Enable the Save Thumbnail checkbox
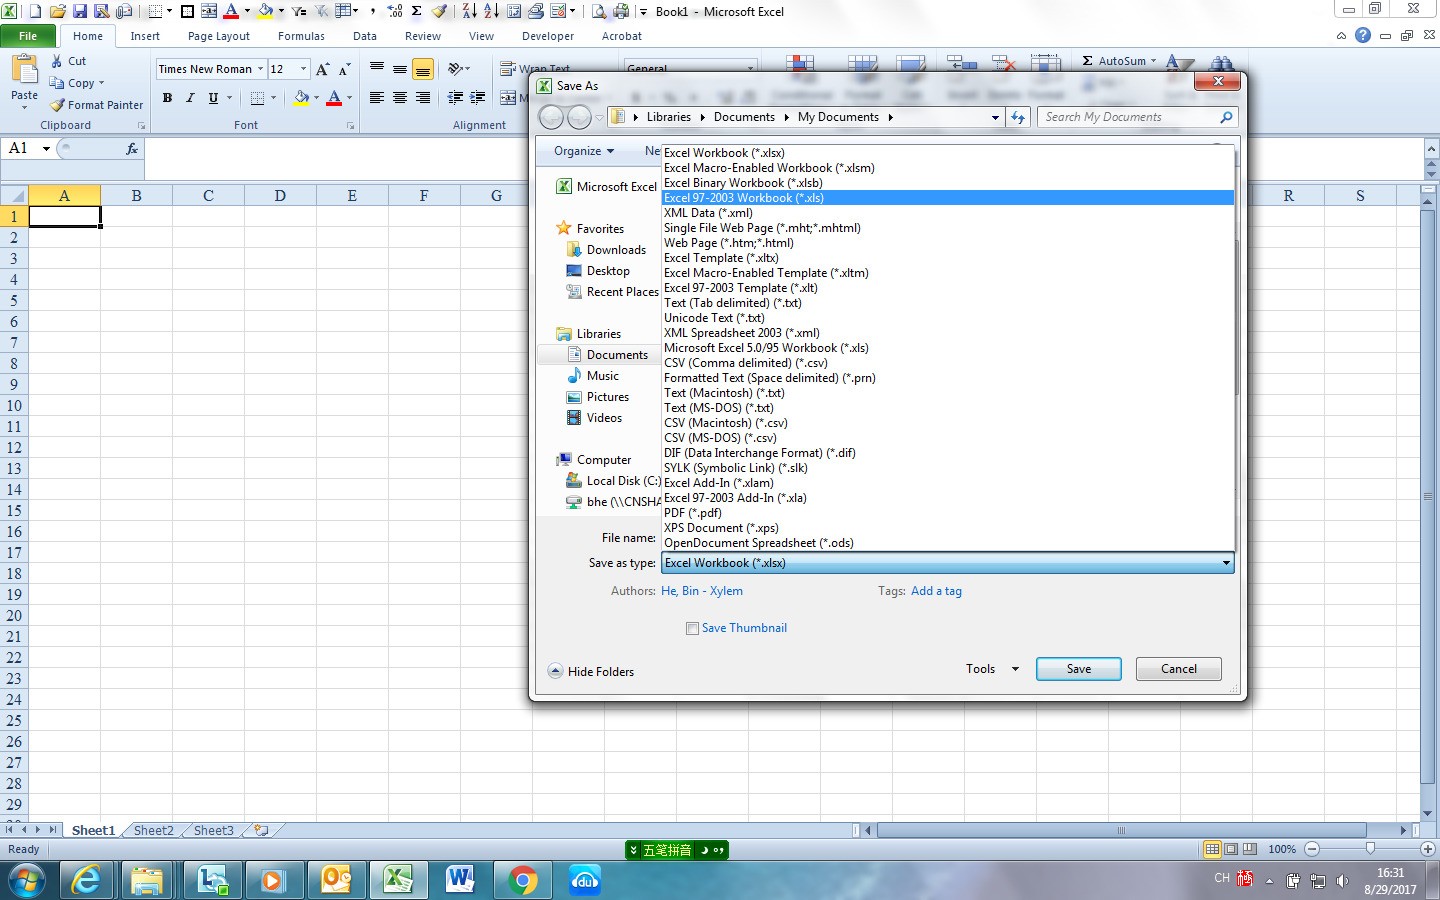The height and width of the screenshot is (900, 1440). (692, 628)
